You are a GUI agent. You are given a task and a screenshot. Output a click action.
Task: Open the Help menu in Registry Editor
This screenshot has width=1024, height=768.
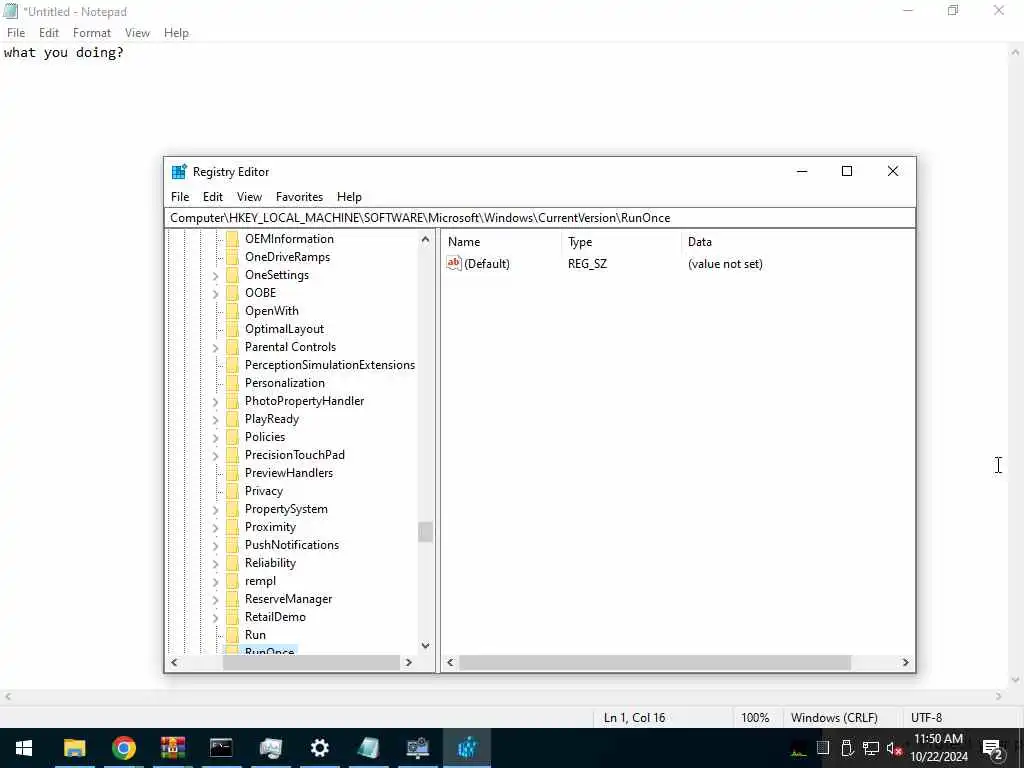coord(349,197)
